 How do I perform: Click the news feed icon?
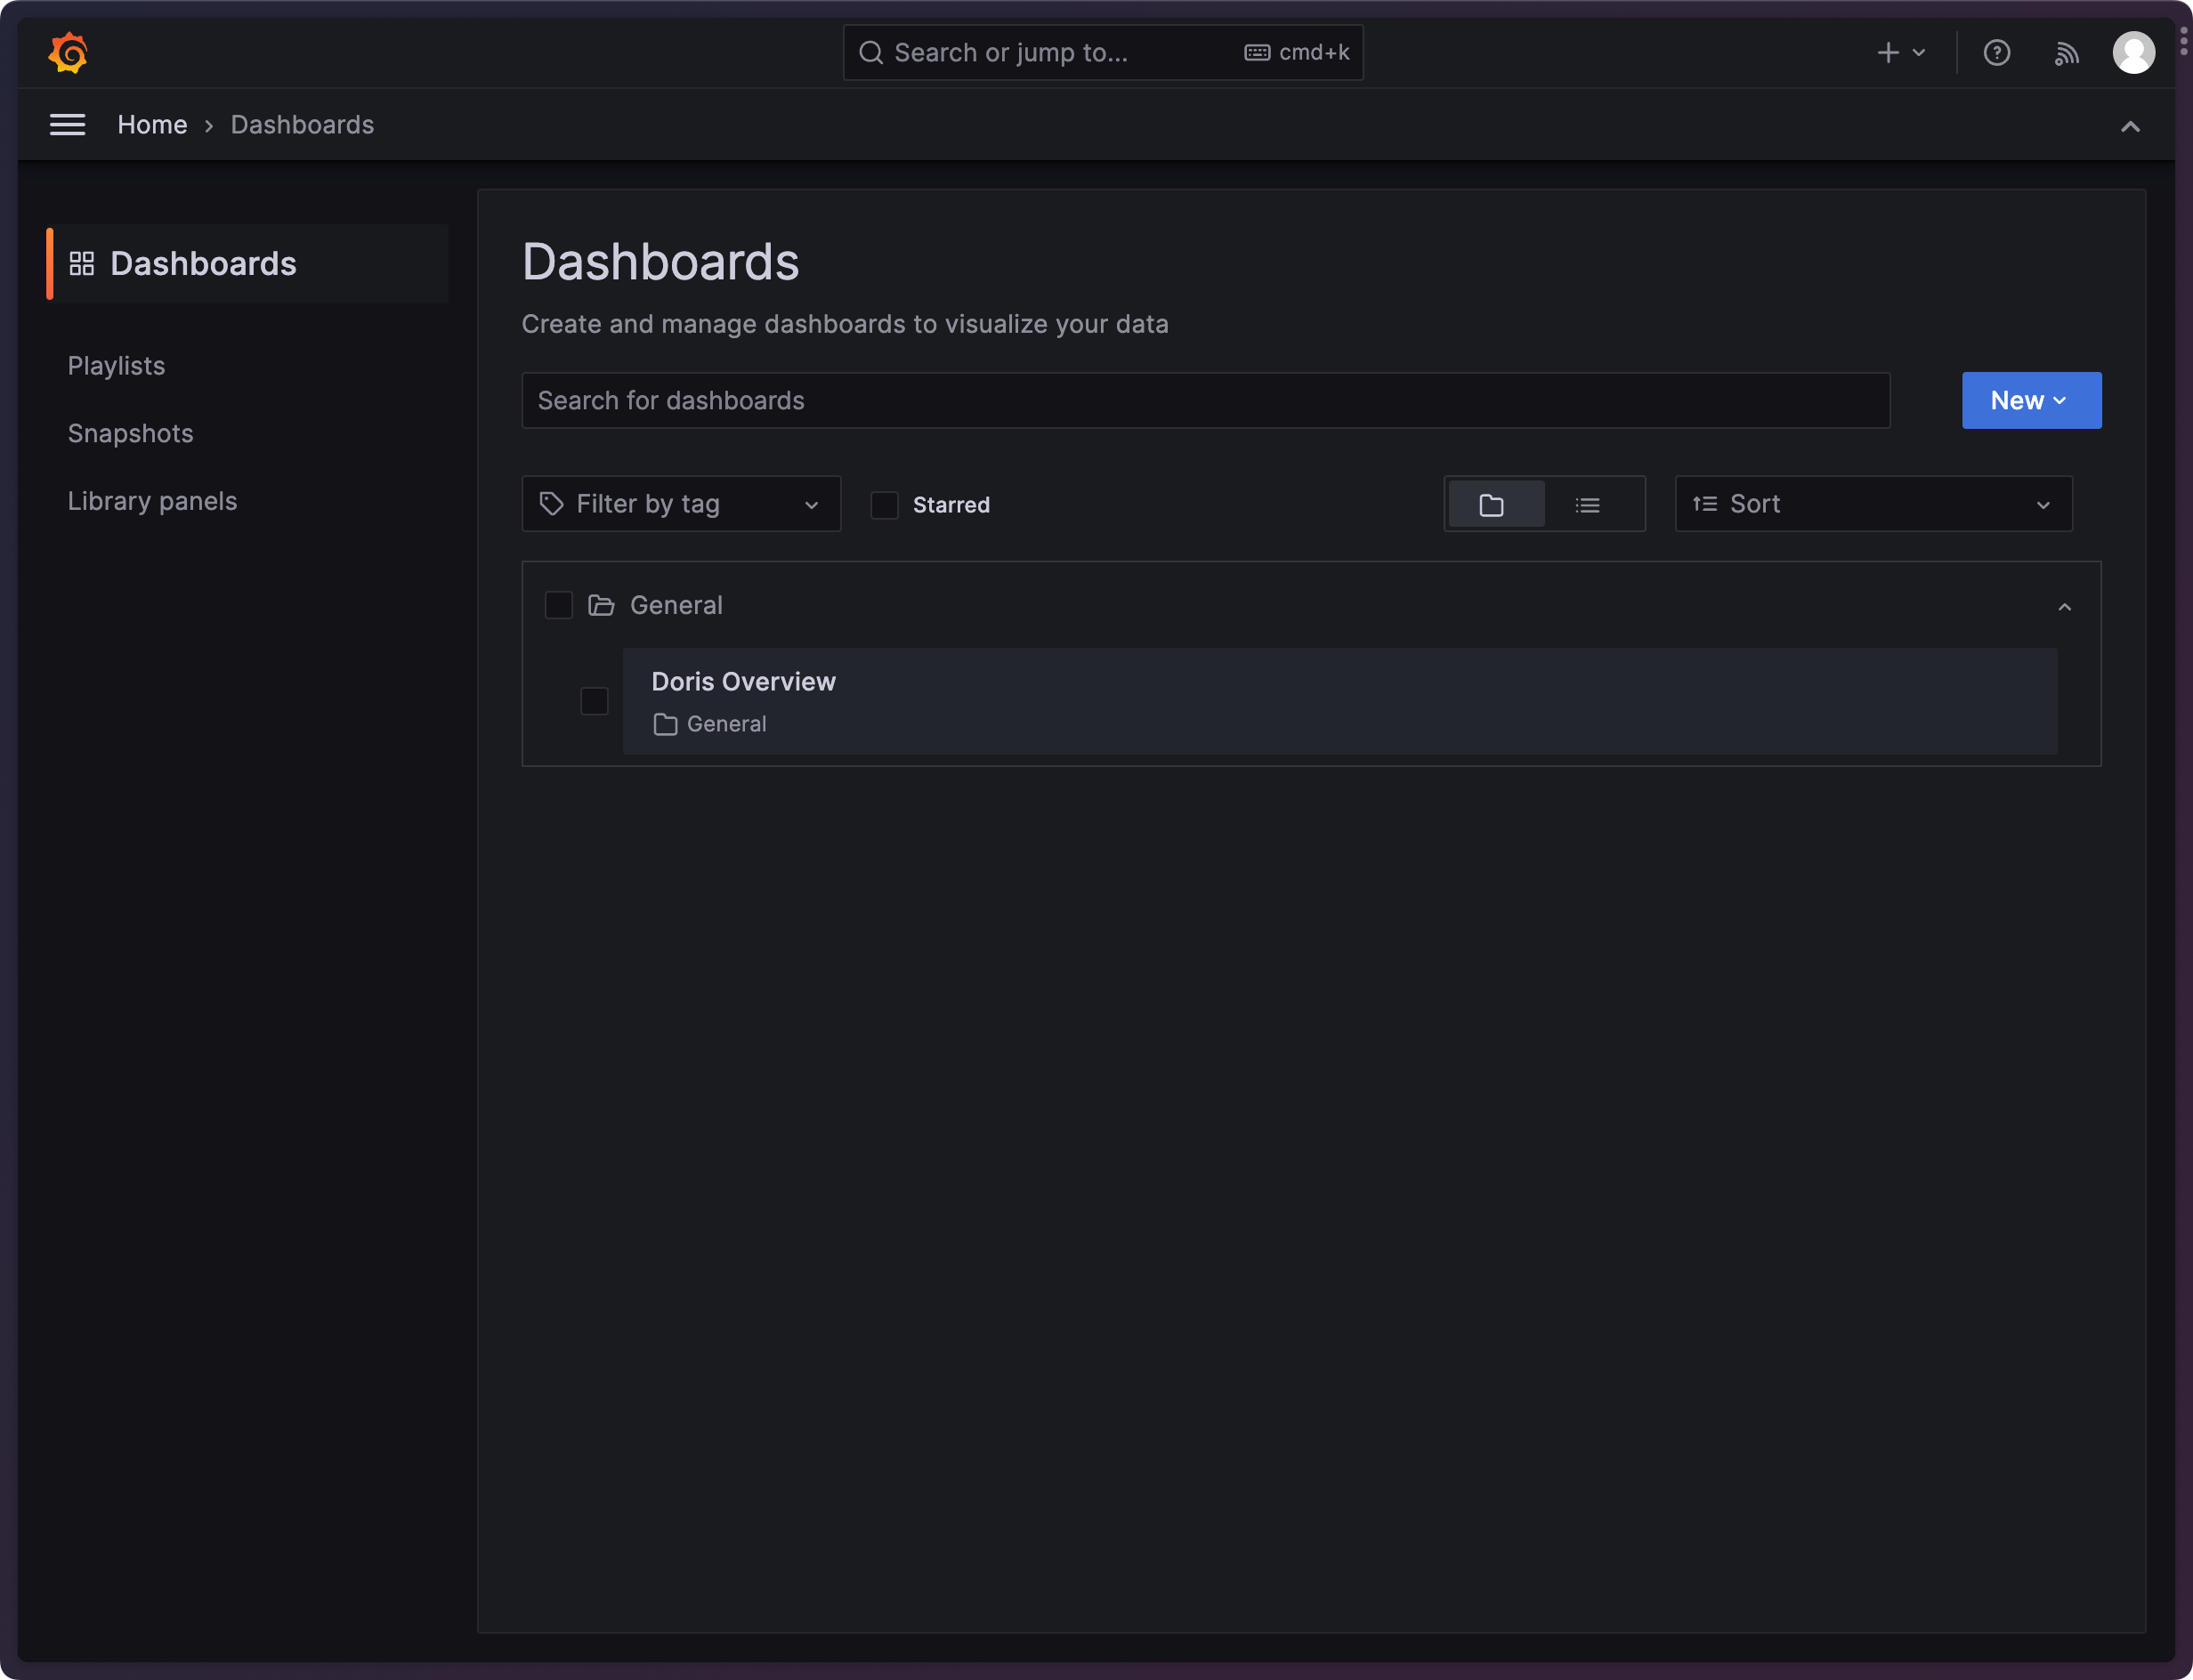pos(2066,52)
